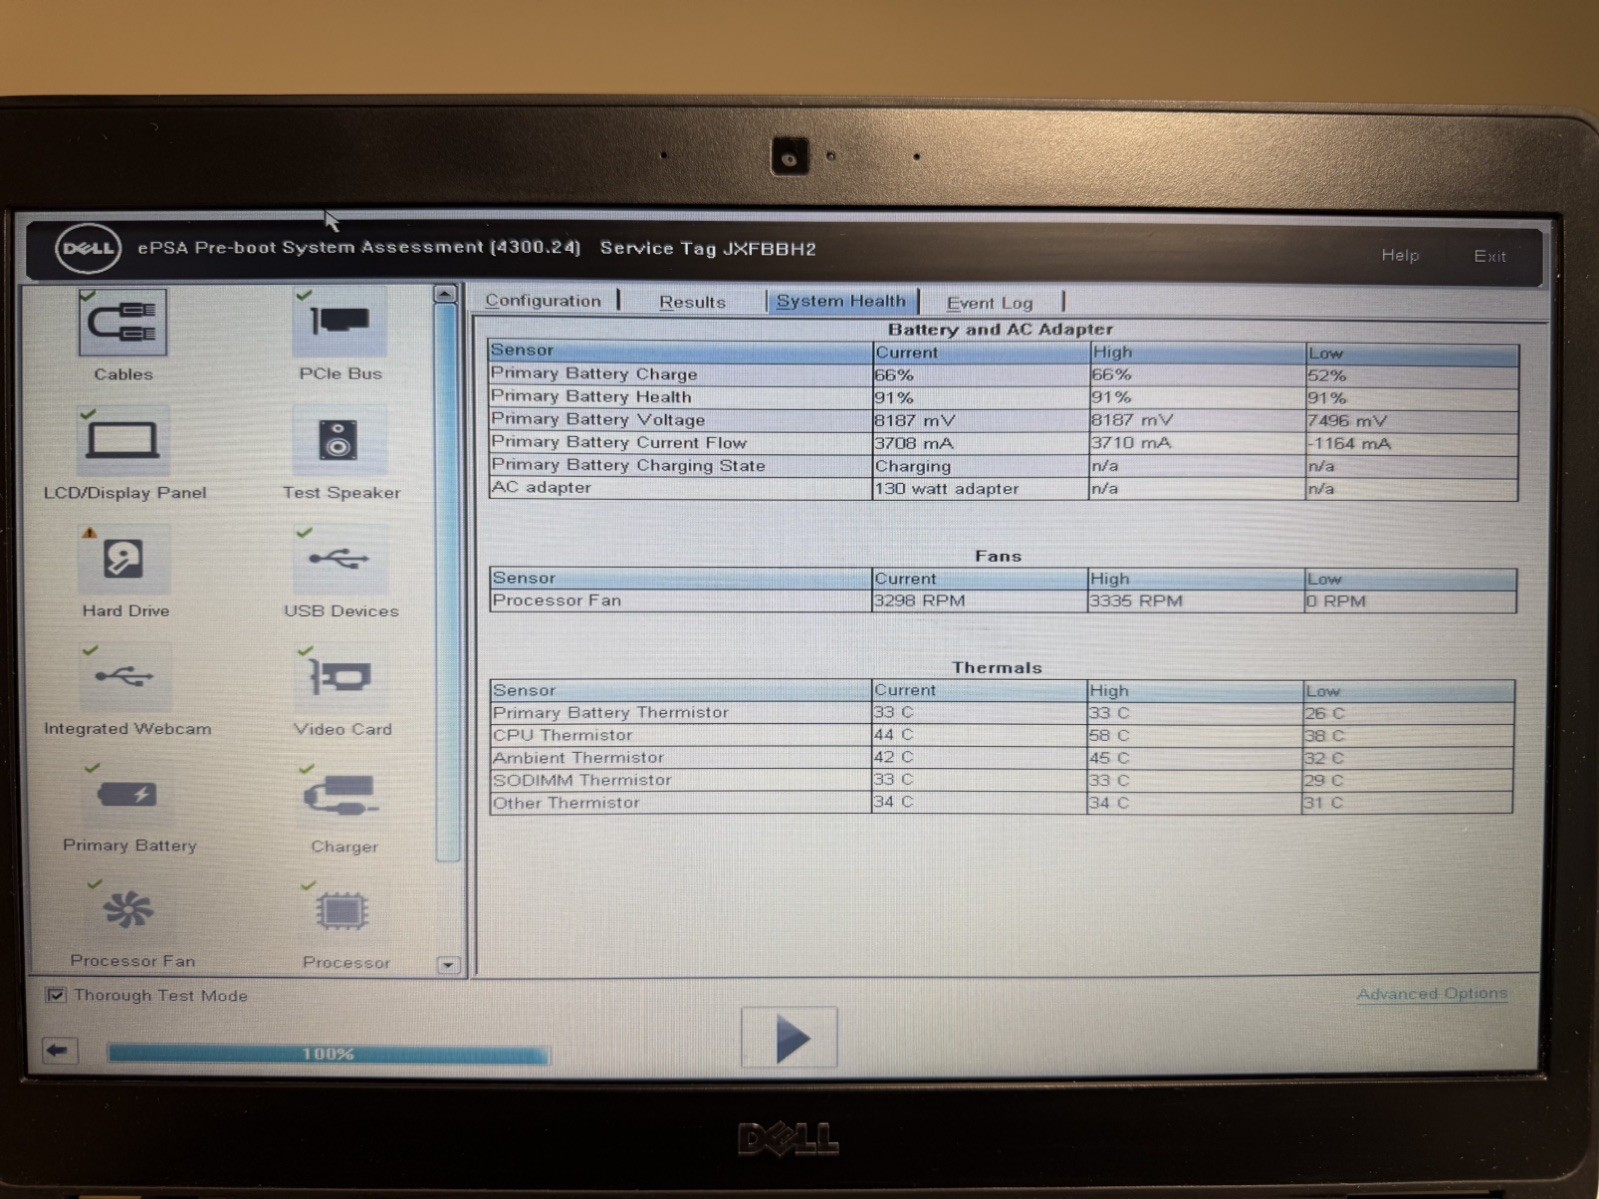
Task: Click the '3708 mA' current value
Action: (914, 443)
